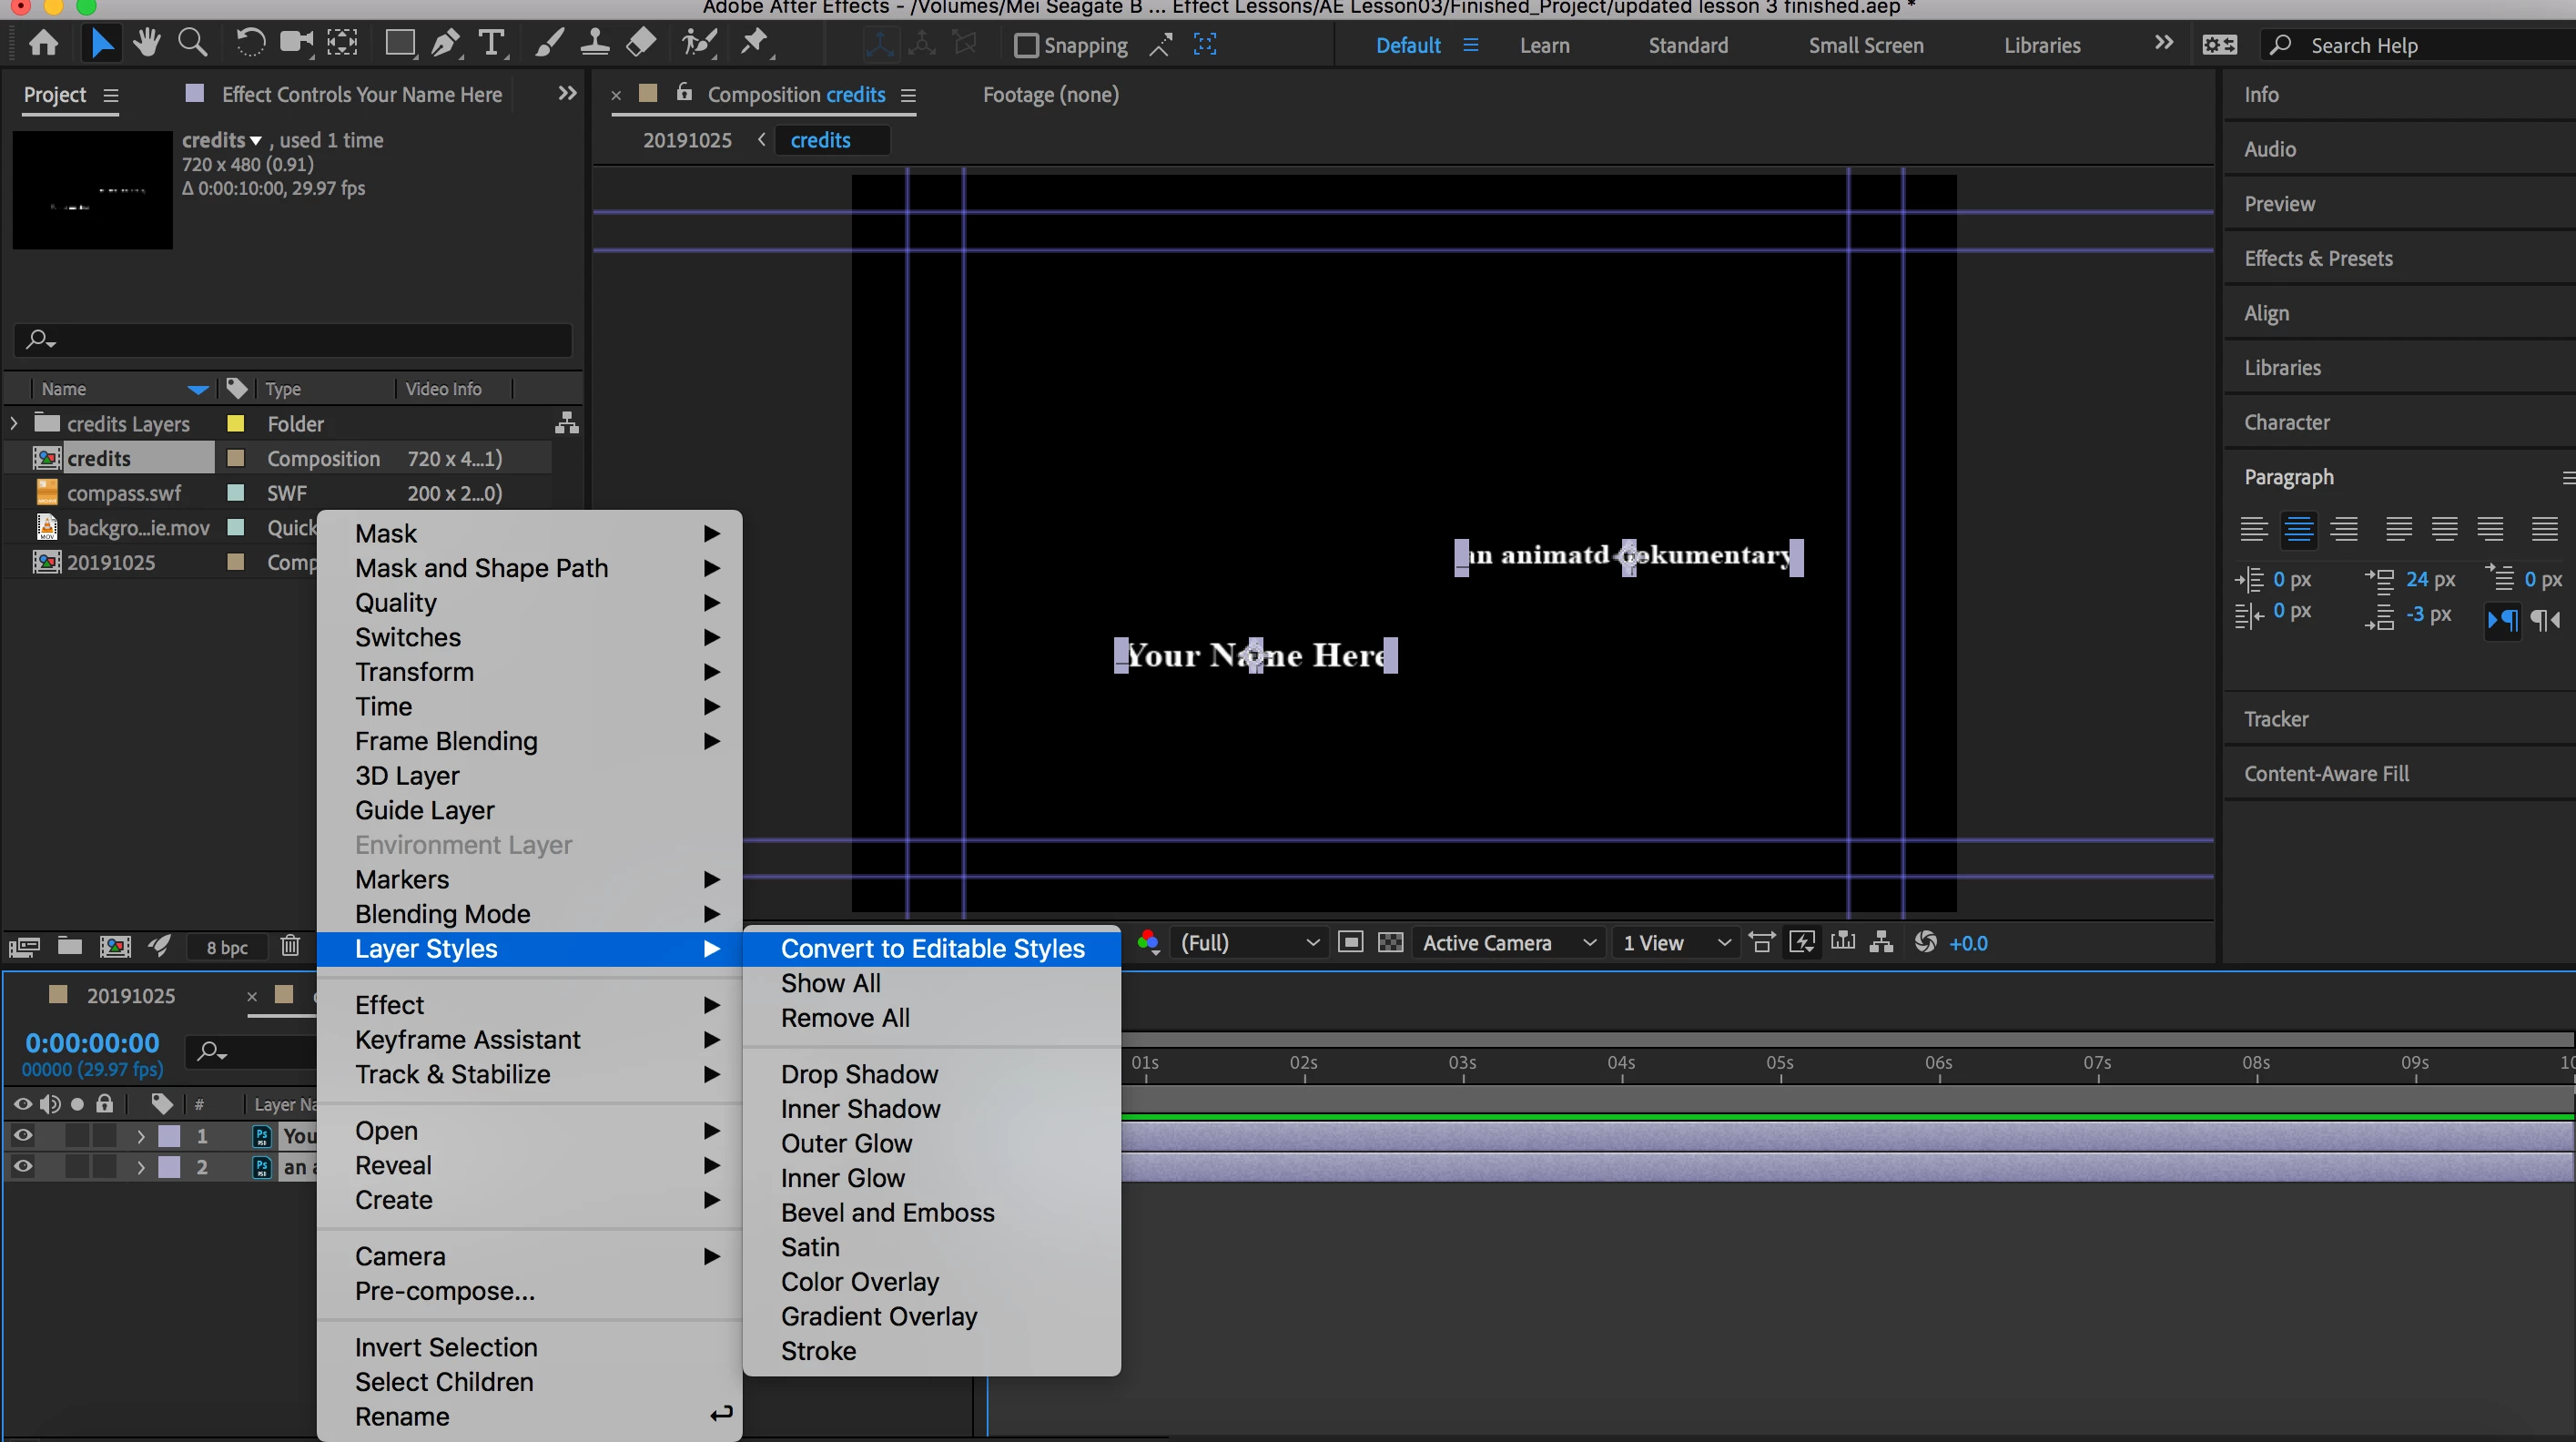Select the Pen tool
The image size is (2576, 1442).
pyautogui.click(x=445, y=43)
